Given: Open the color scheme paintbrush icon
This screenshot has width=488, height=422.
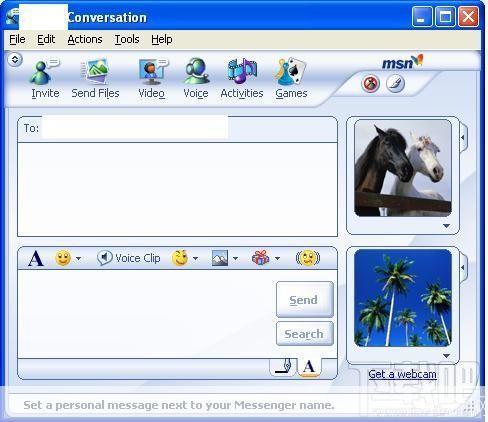Looking at the screenshot, I should point(396,83).
